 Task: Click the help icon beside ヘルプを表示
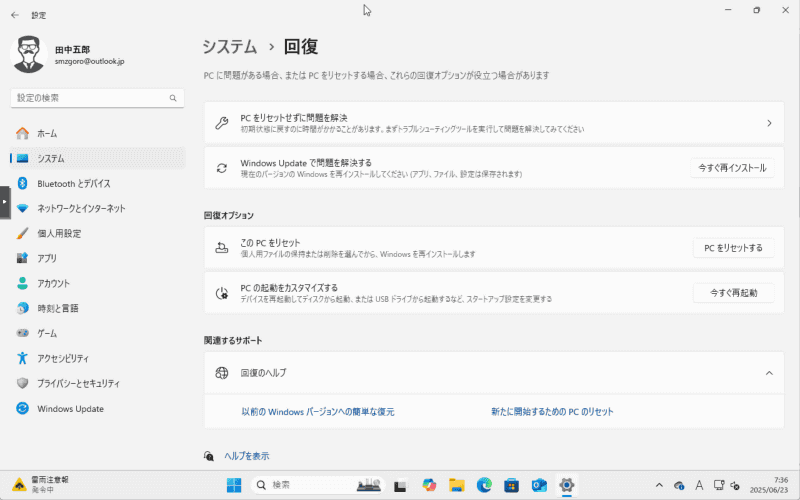coord(209,456)
